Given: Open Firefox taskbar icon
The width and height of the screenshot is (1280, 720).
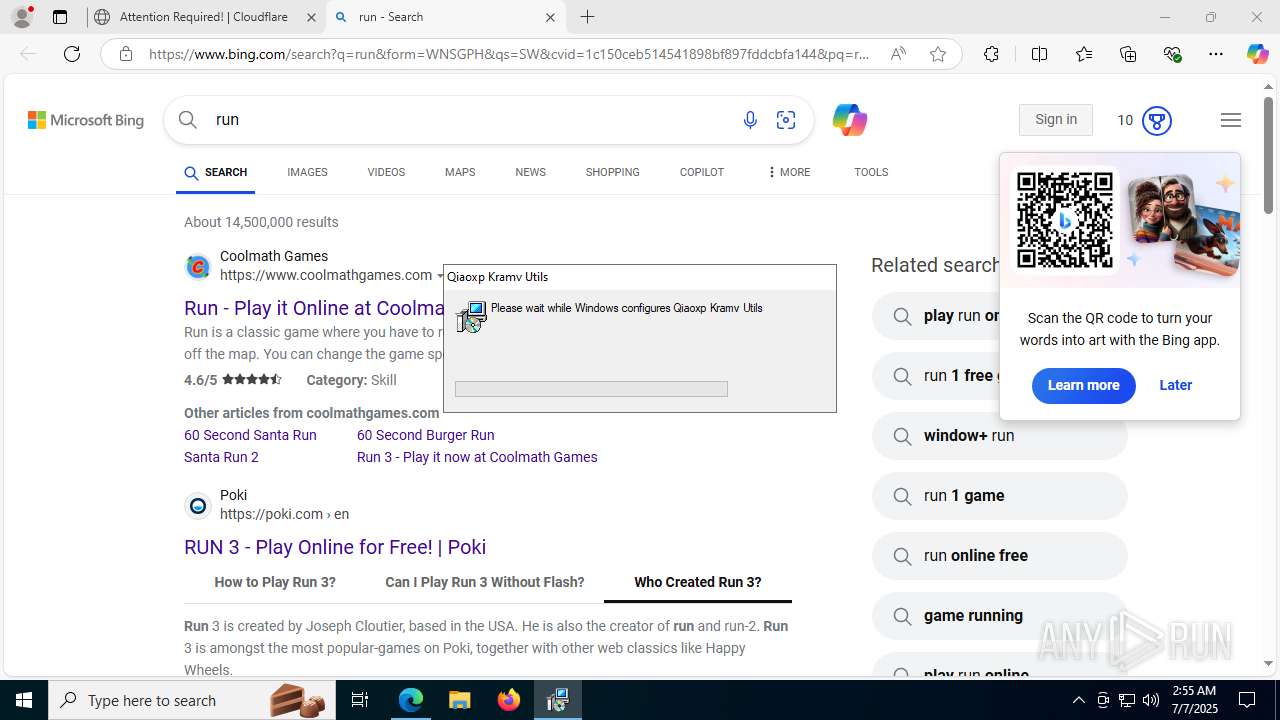Looking at the screenshot, I should [509, 700].
